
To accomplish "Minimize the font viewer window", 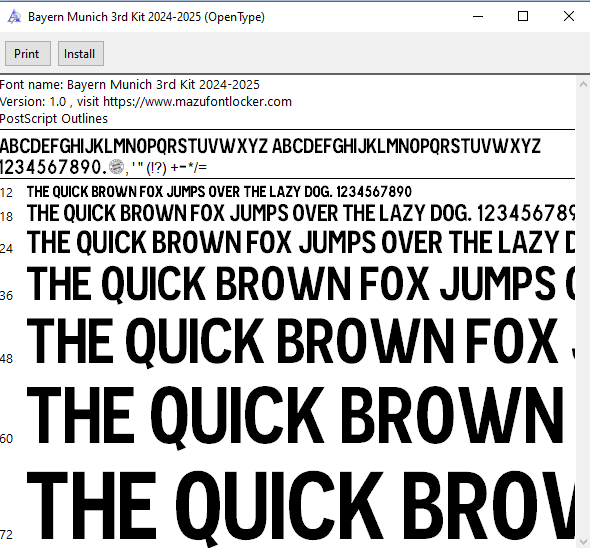I will pyautogui.click(x=478, y=17).
